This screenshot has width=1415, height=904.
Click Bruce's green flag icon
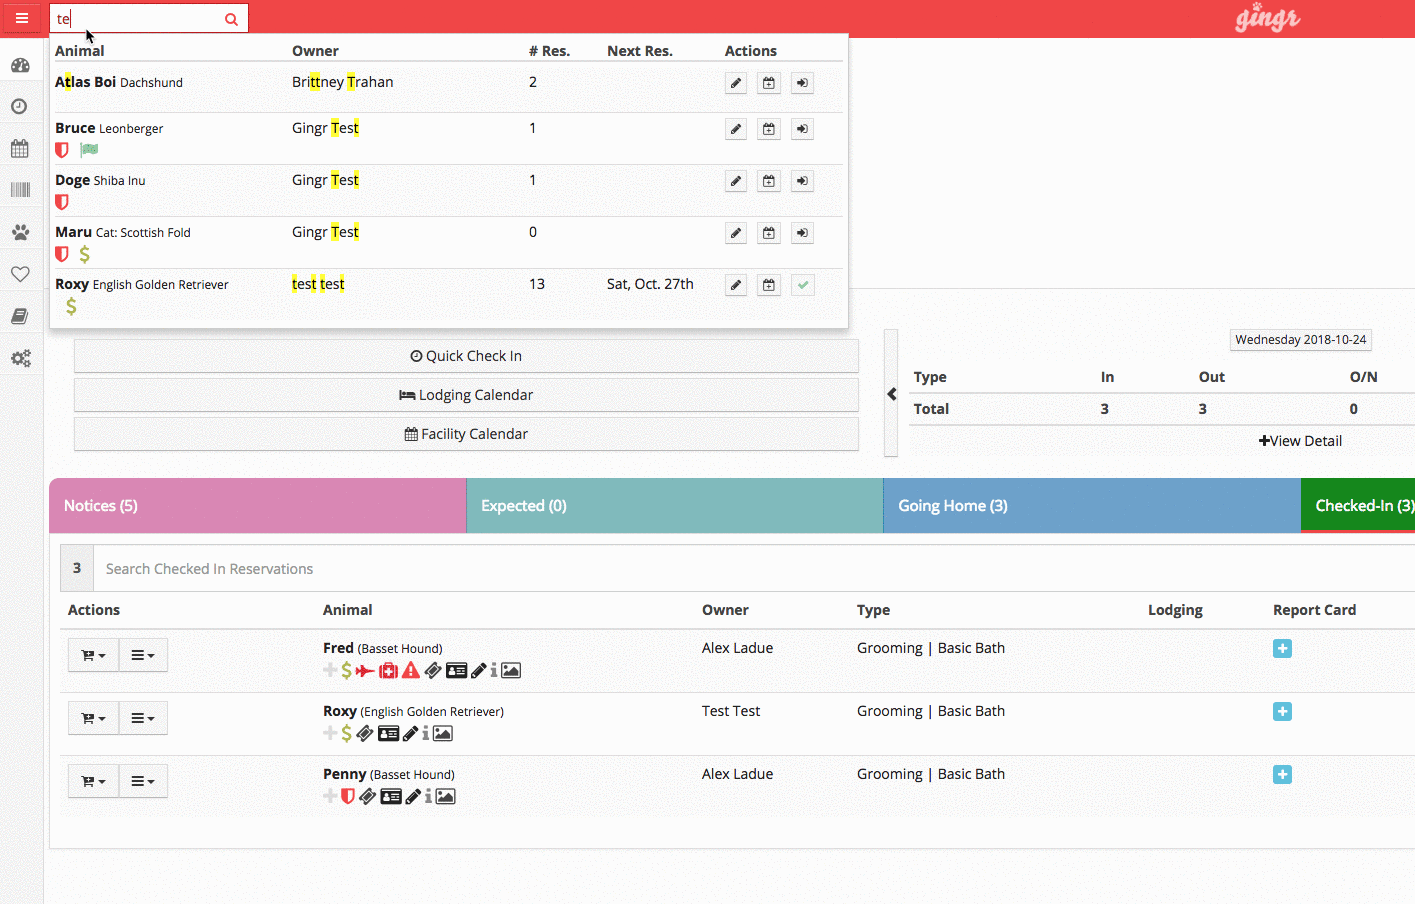tap(89, 150)
